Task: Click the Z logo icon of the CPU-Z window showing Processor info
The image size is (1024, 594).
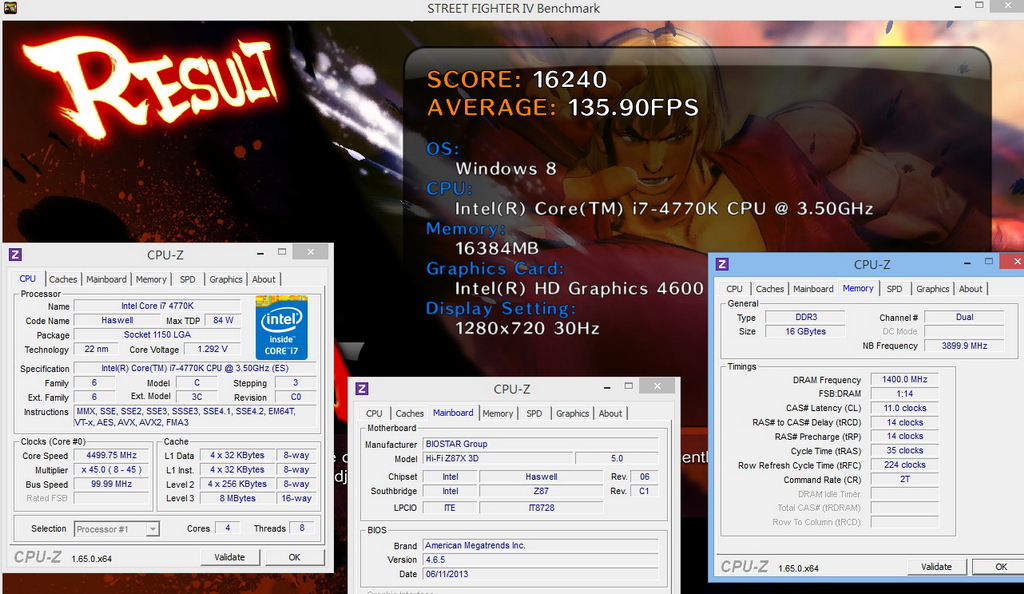Action: coord(15,254)
